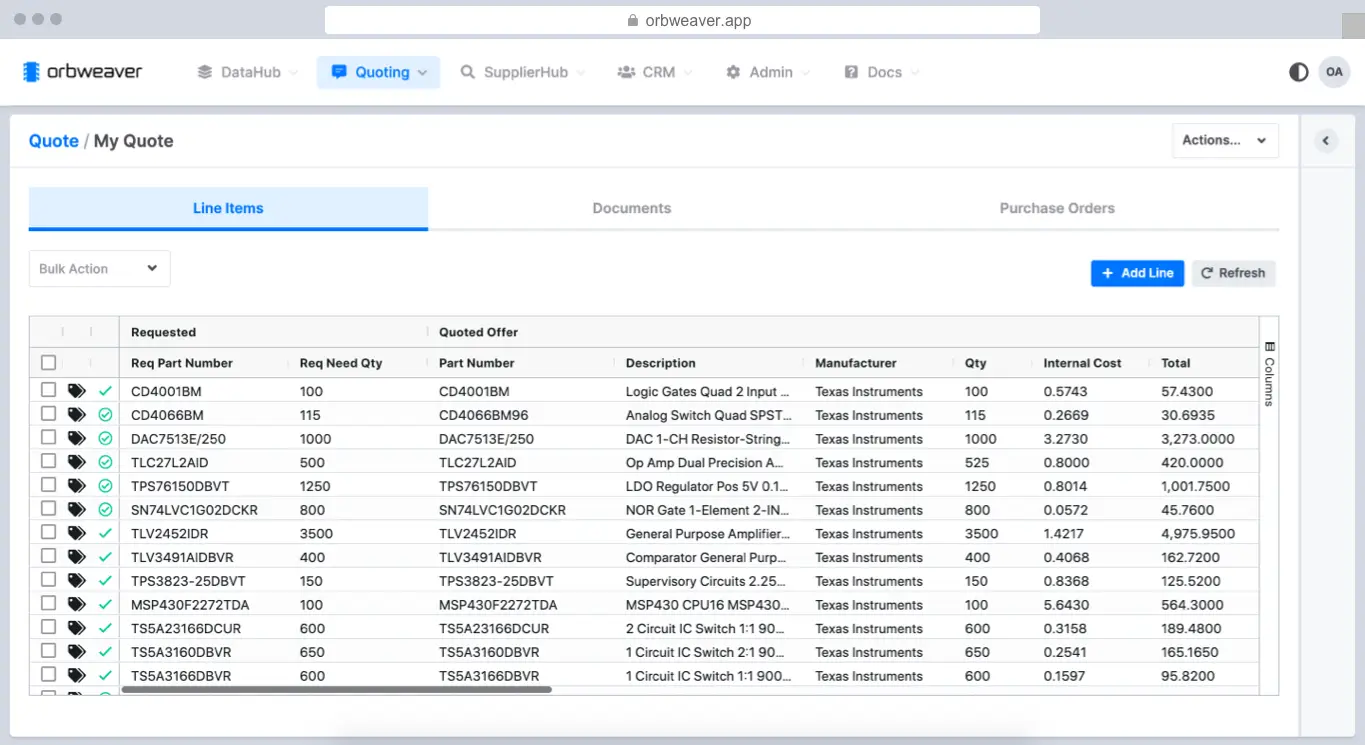Click checkmark status icon for CD4001BM
Viewport: 1365px width, 745px height.
click(105, 391)
